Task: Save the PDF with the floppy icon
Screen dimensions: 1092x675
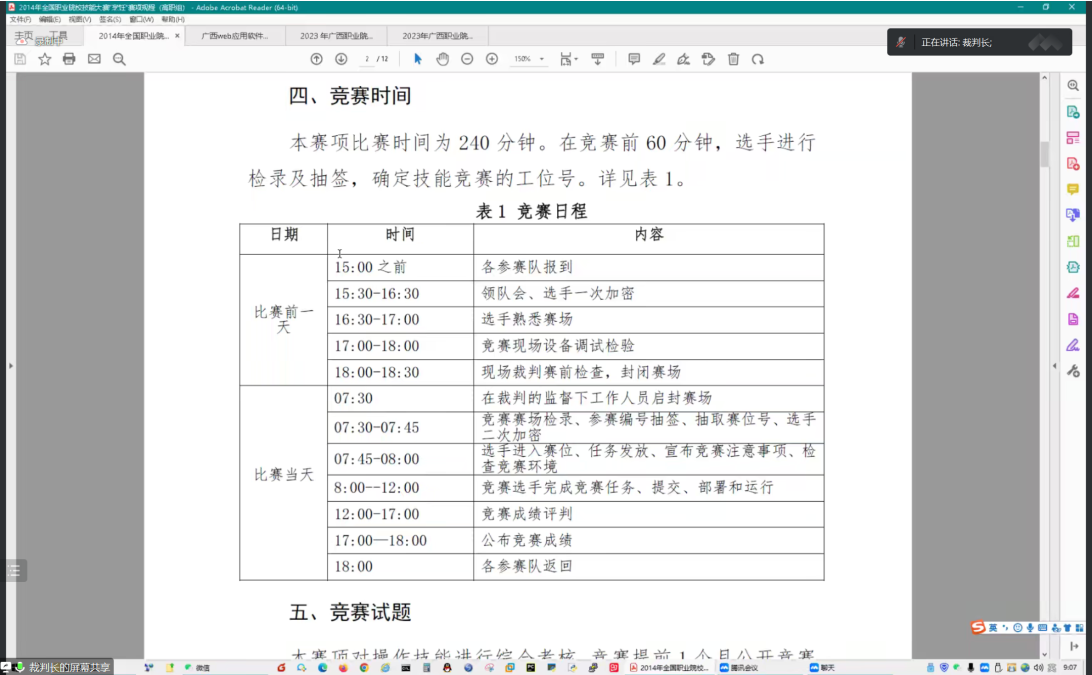Action: (x=20, y=59)
